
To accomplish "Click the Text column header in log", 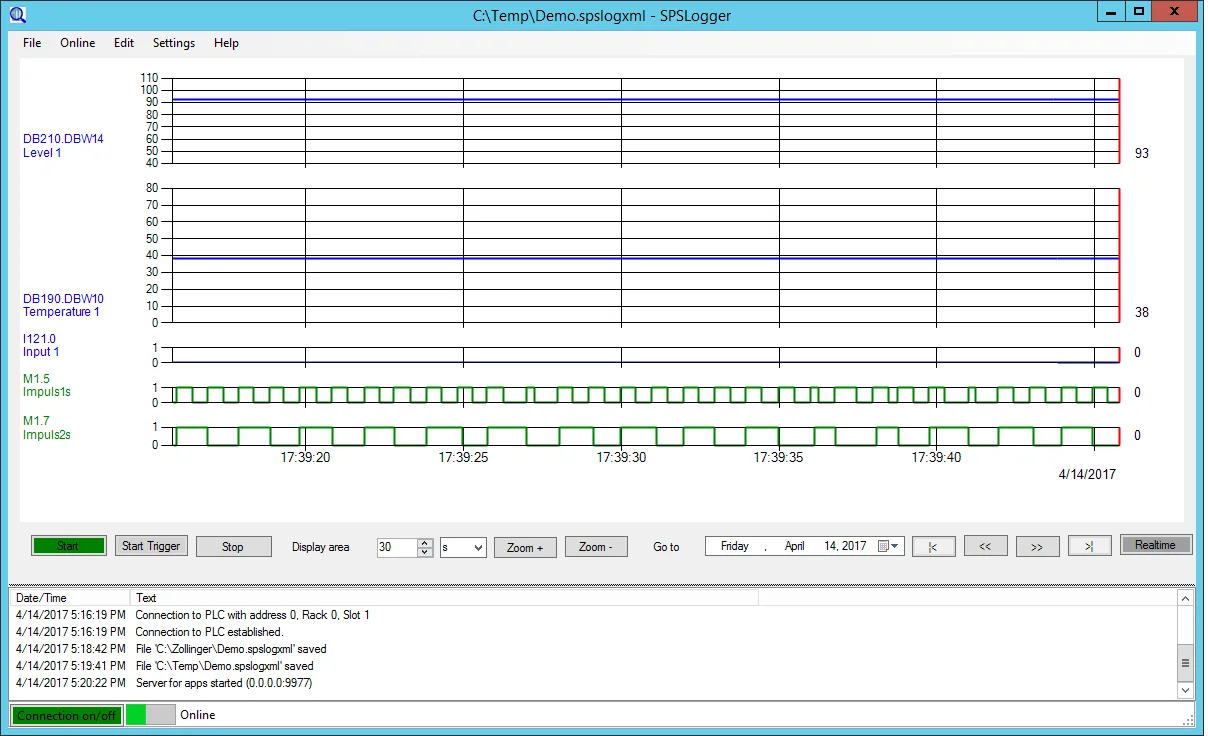I will pos(444,598).
